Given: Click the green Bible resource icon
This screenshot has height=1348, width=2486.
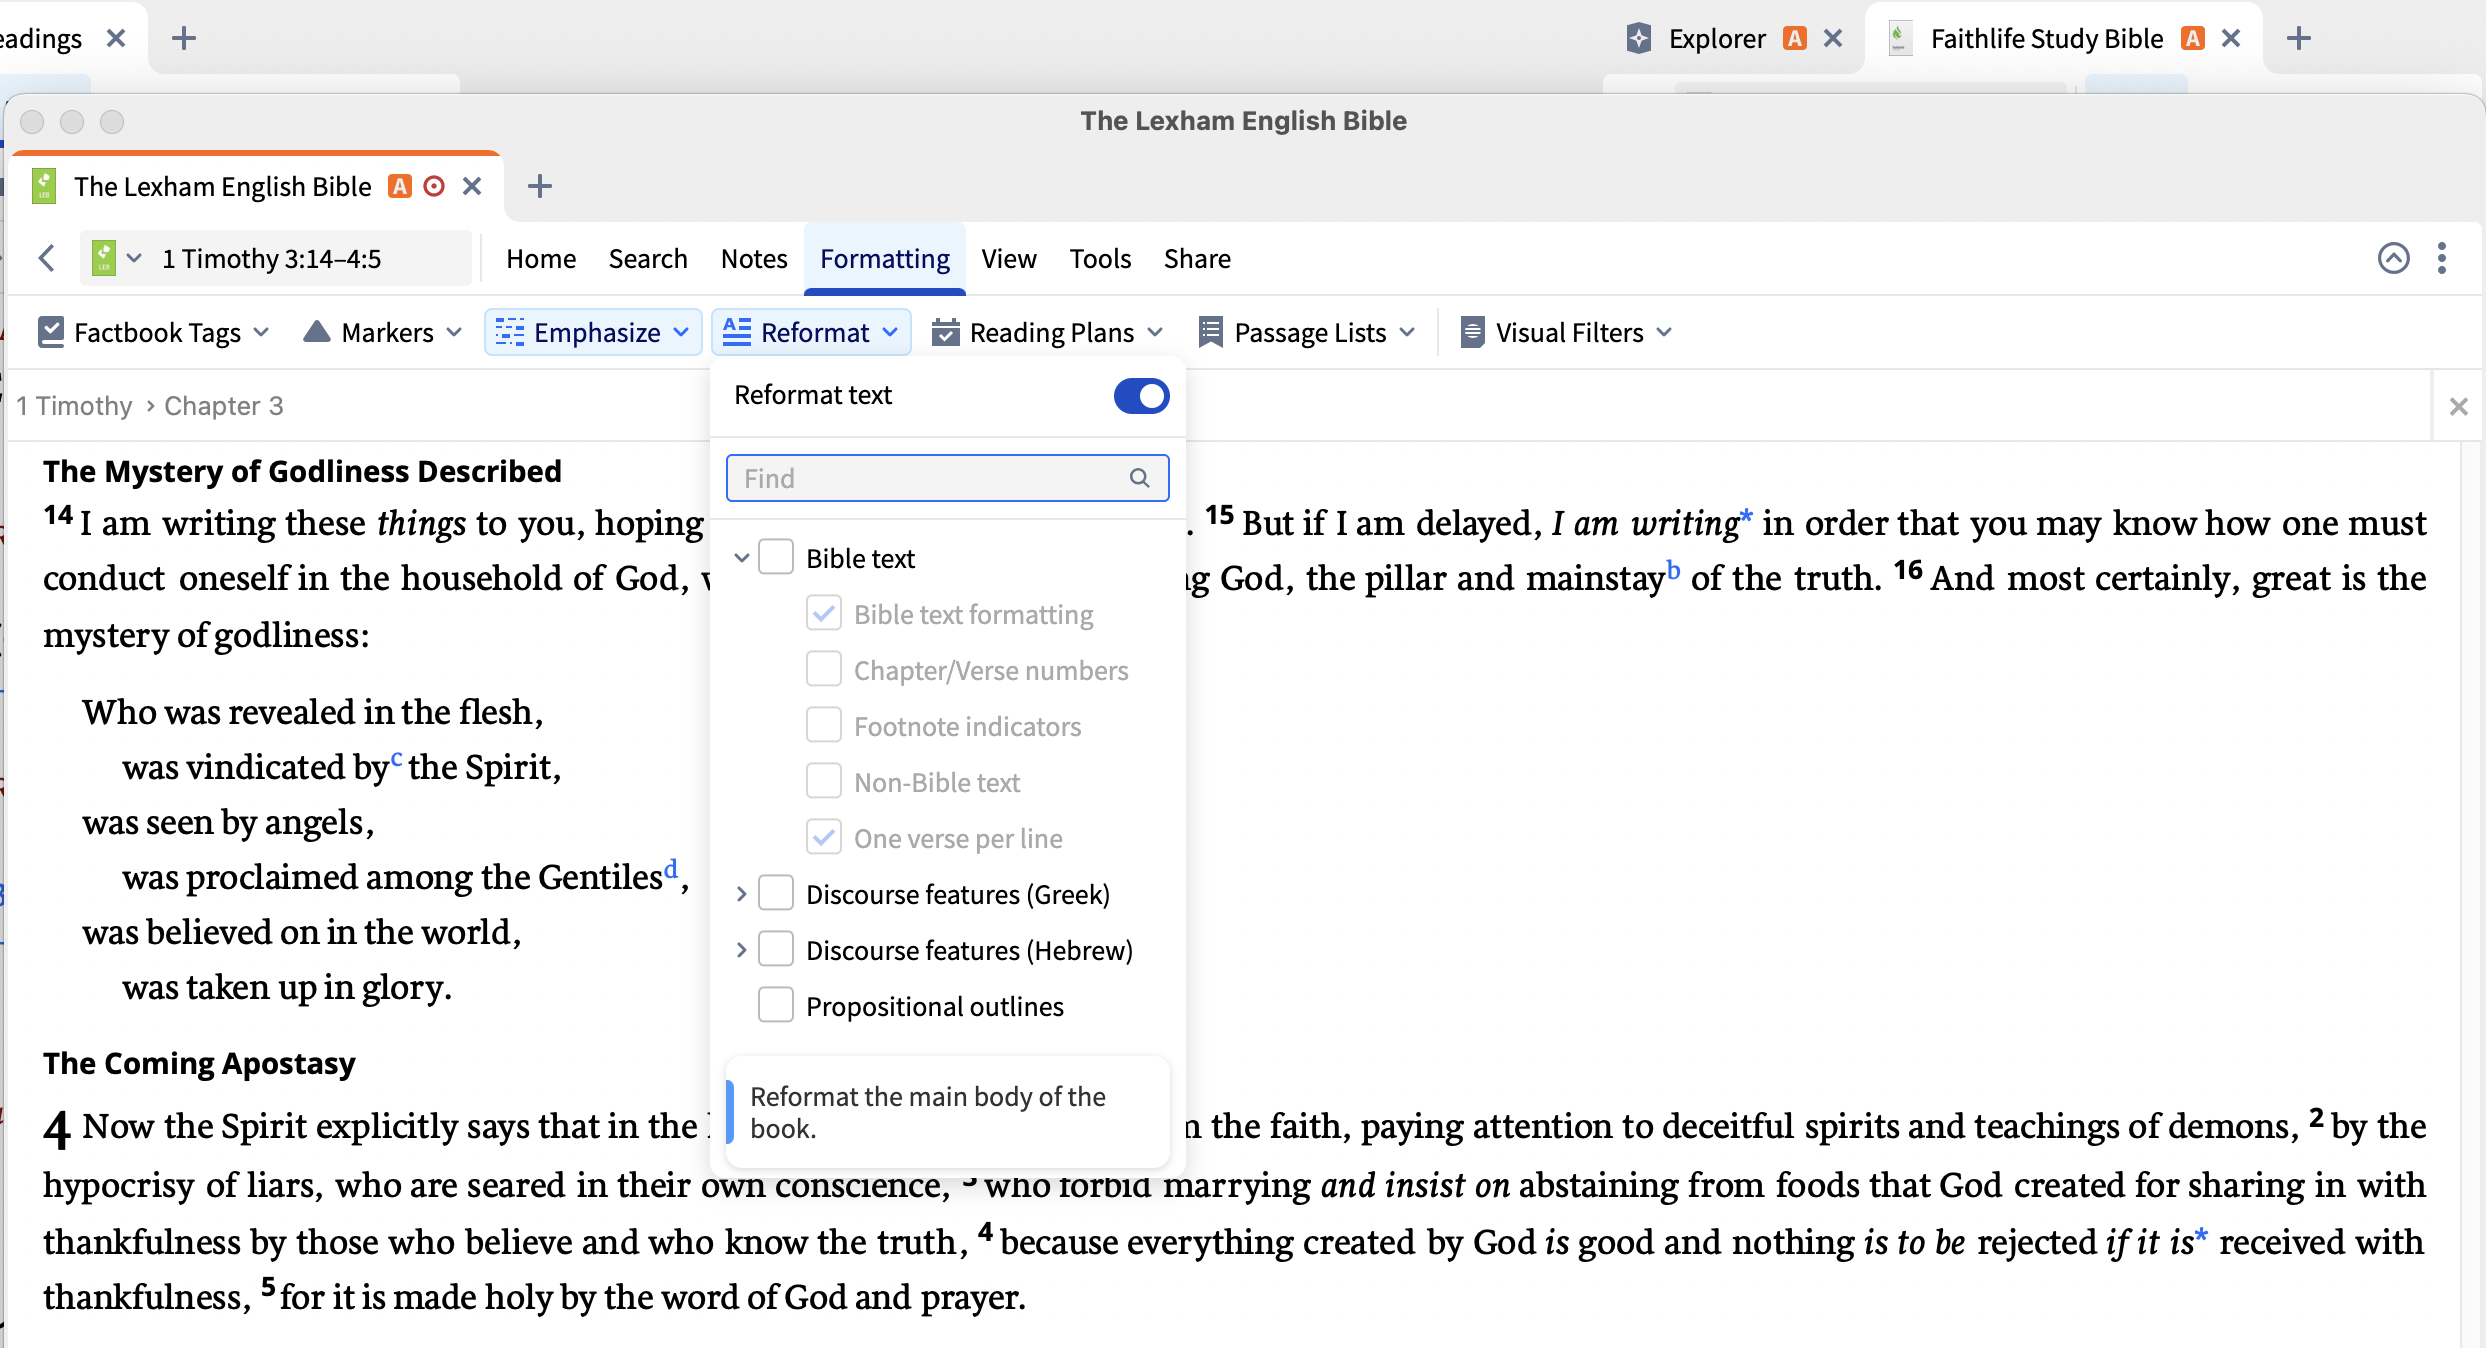Looking at the screenshot, I should click(103, 259).
